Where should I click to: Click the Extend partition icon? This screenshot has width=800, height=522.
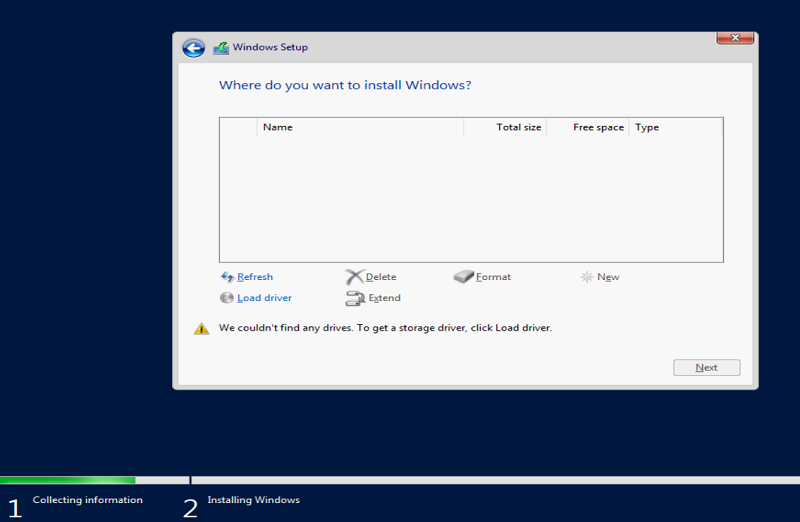coord(355,298)
